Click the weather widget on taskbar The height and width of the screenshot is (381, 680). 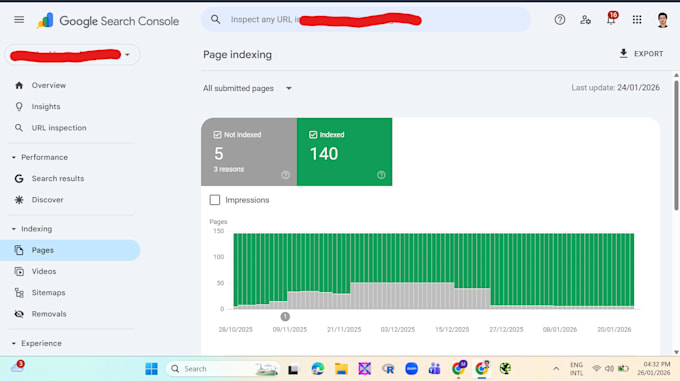(17, 367)
